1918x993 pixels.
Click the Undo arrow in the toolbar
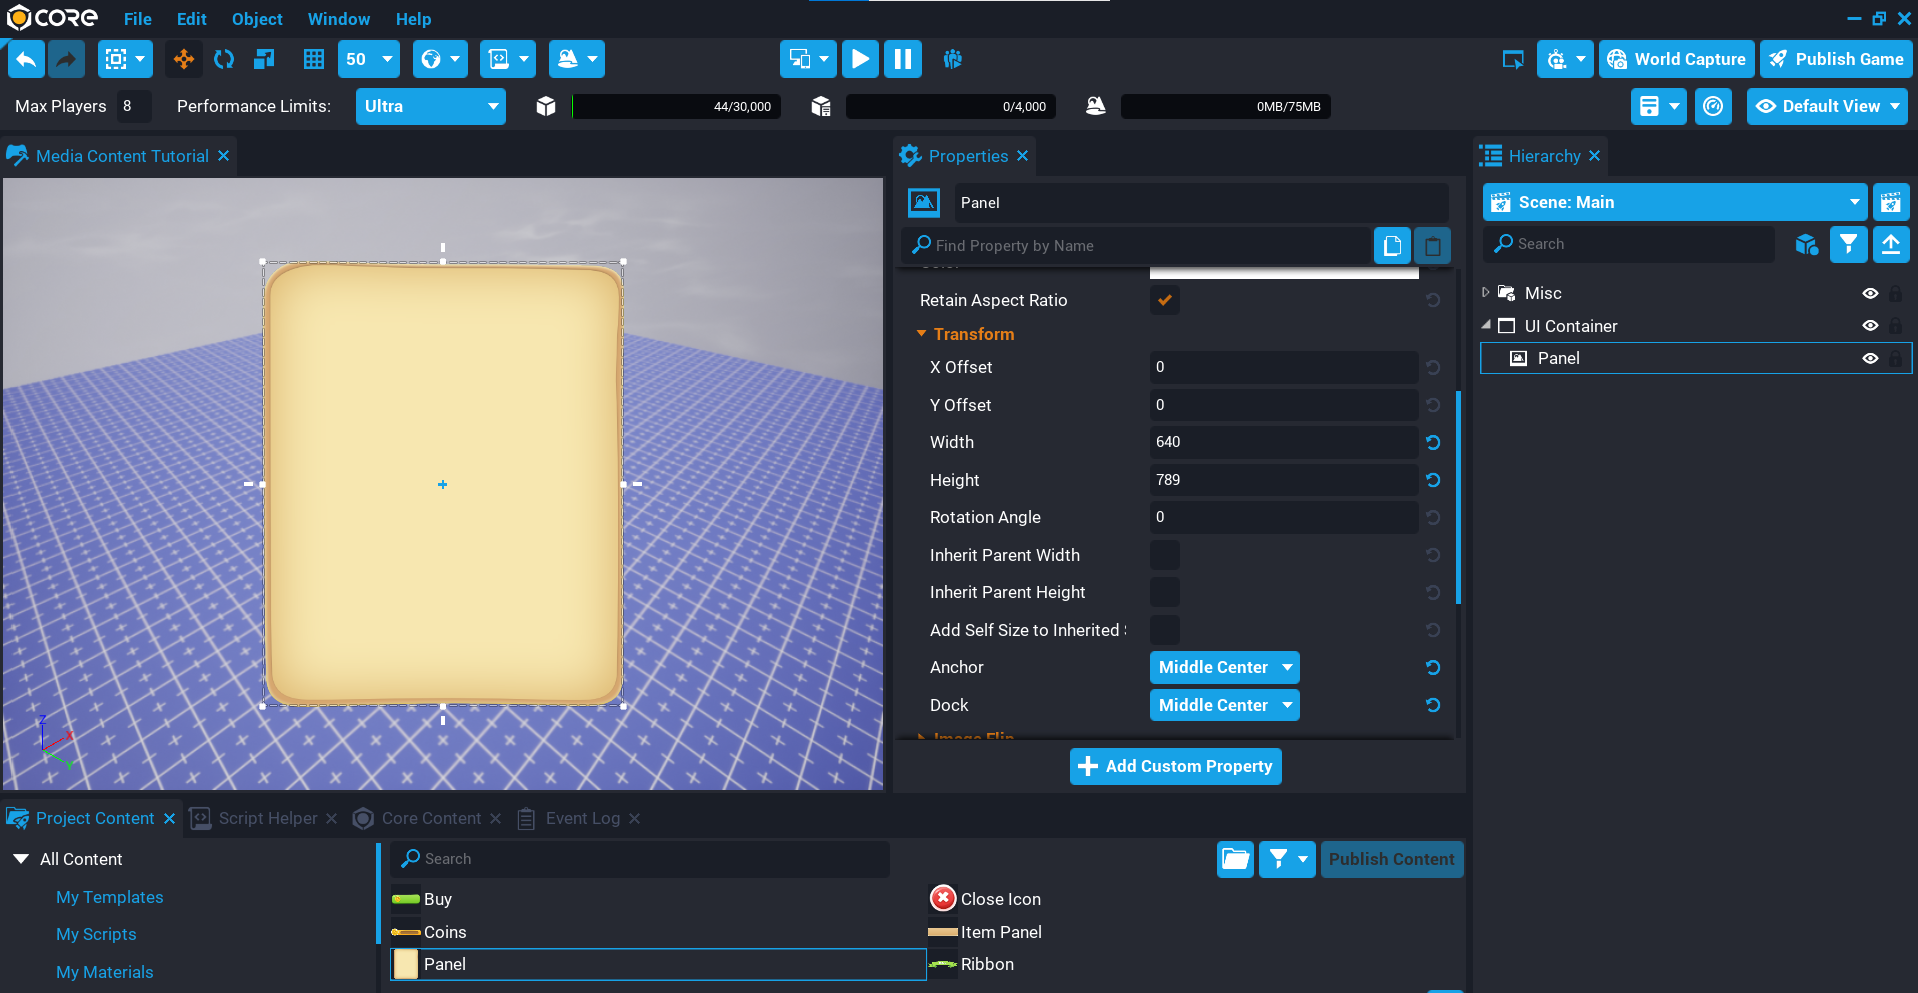point(27,59)
